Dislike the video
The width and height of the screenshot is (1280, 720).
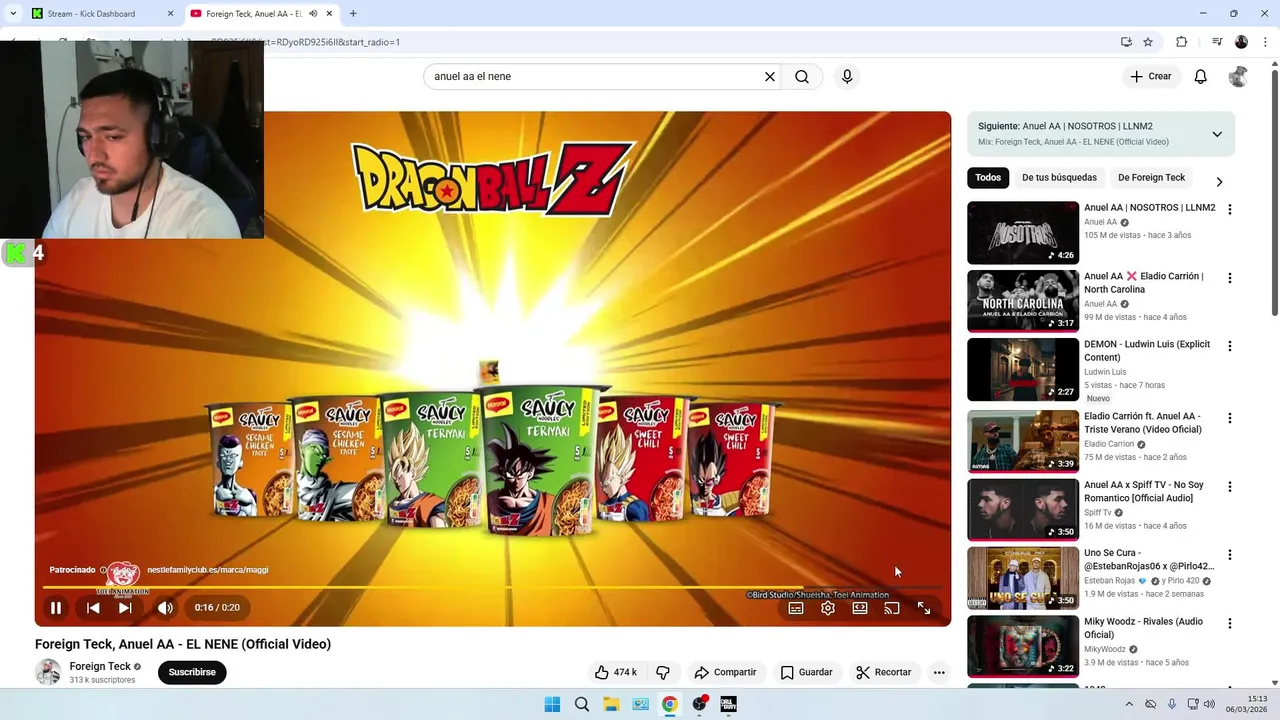coord(662,672)
